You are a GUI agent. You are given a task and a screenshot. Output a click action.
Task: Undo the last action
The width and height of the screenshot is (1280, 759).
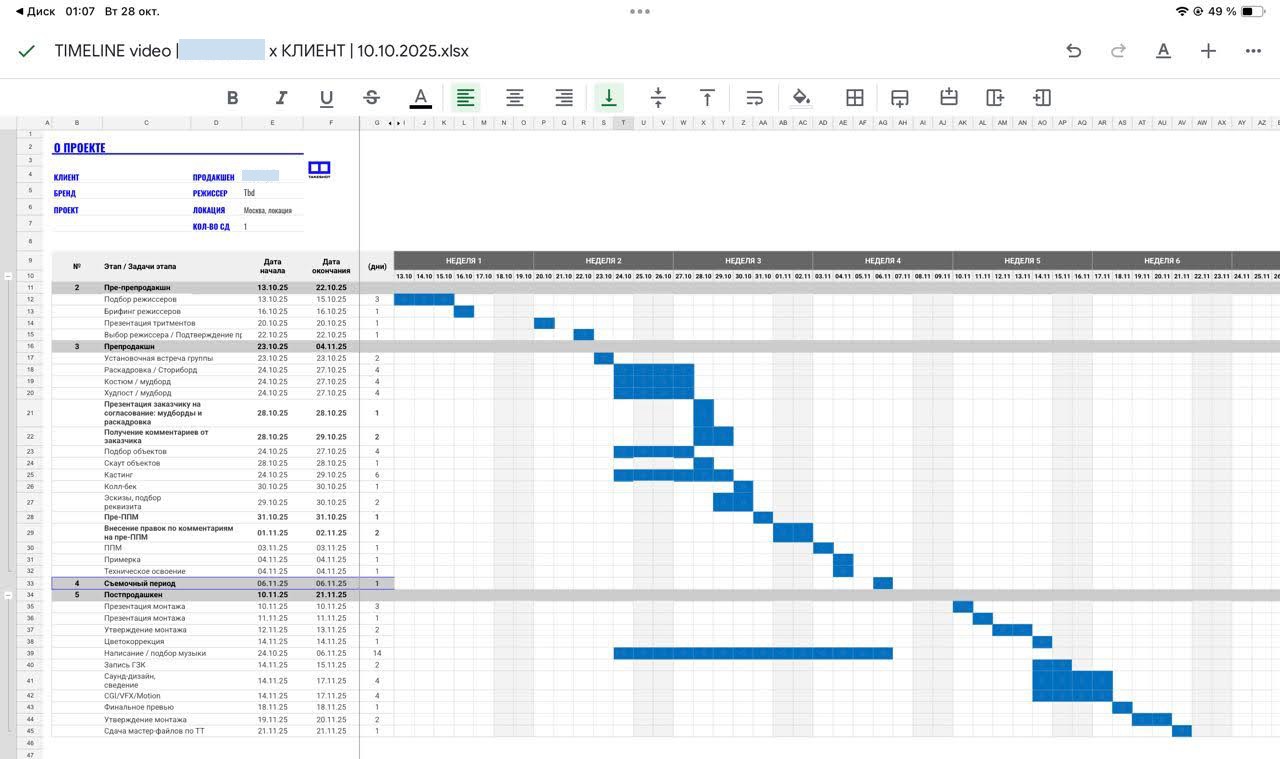coord(1073,51)
